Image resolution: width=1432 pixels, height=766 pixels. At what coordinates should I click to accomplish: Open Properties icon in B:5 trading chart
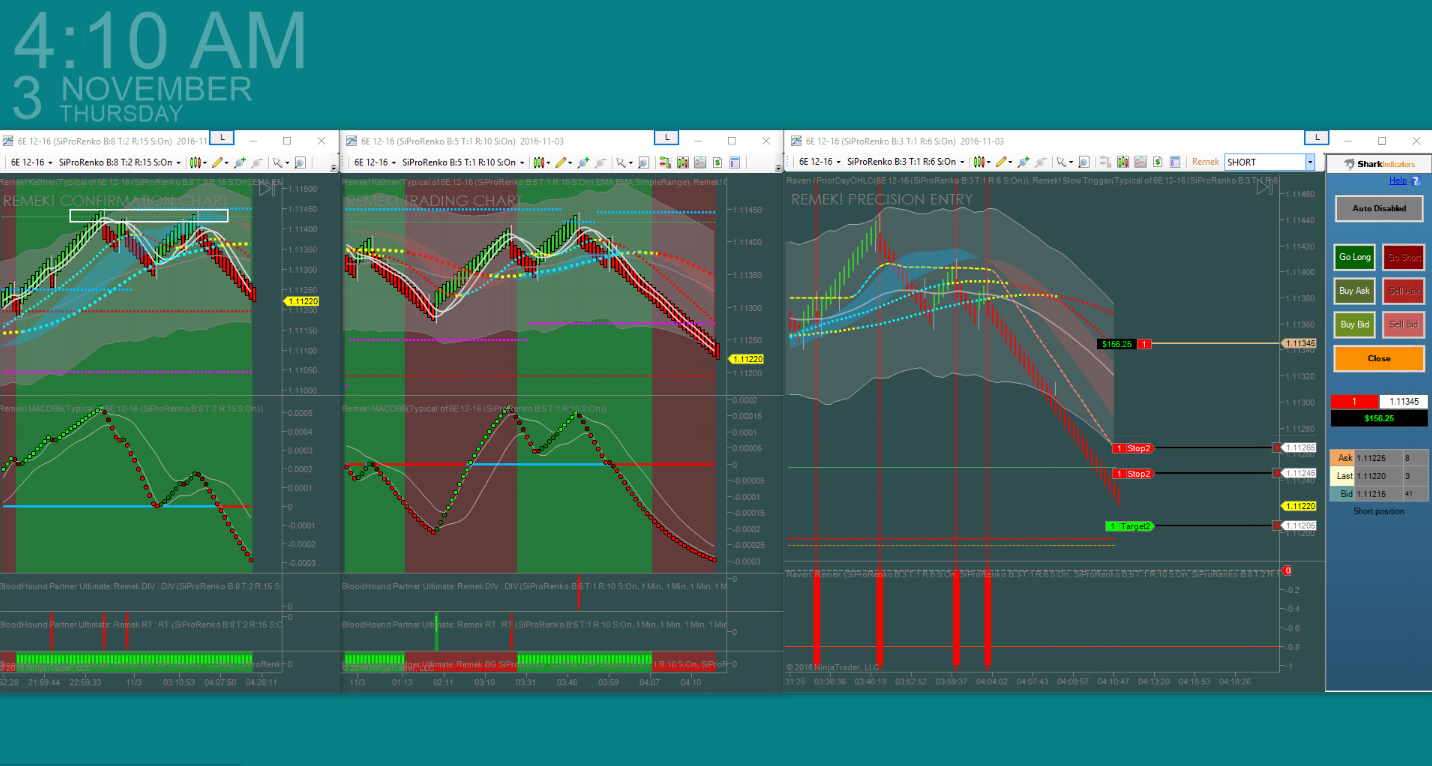tap(734, 162)
